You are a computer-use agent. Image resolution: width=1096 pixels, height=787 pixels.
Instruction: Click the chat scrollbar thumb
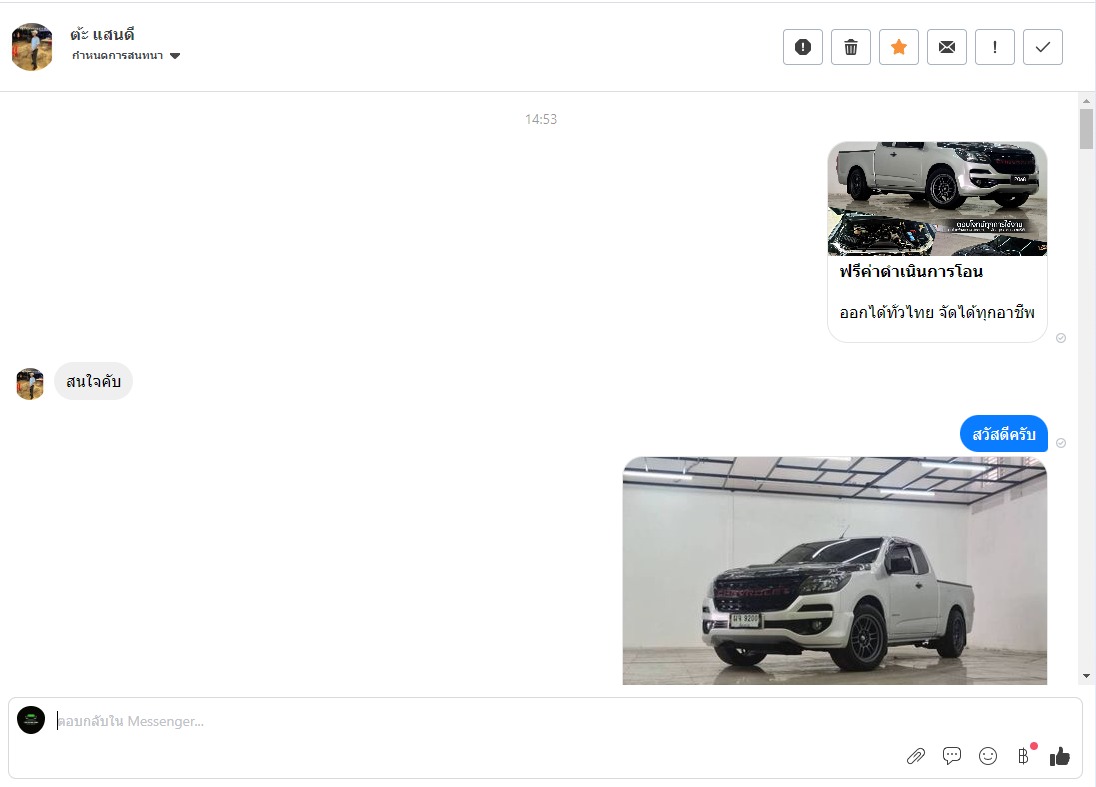[x=1086, y=129]
